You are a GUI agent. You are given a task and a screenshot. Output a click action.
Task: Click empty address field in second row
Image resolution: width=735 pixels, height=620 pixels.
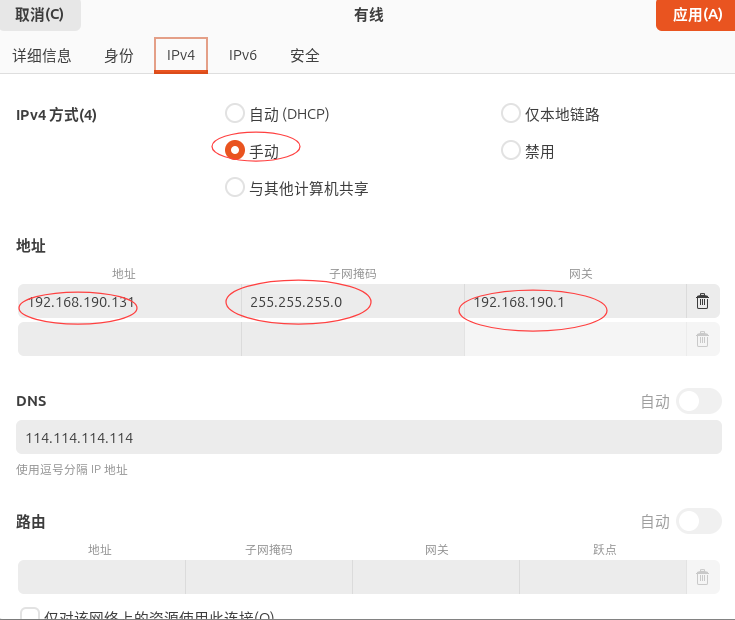130,339
